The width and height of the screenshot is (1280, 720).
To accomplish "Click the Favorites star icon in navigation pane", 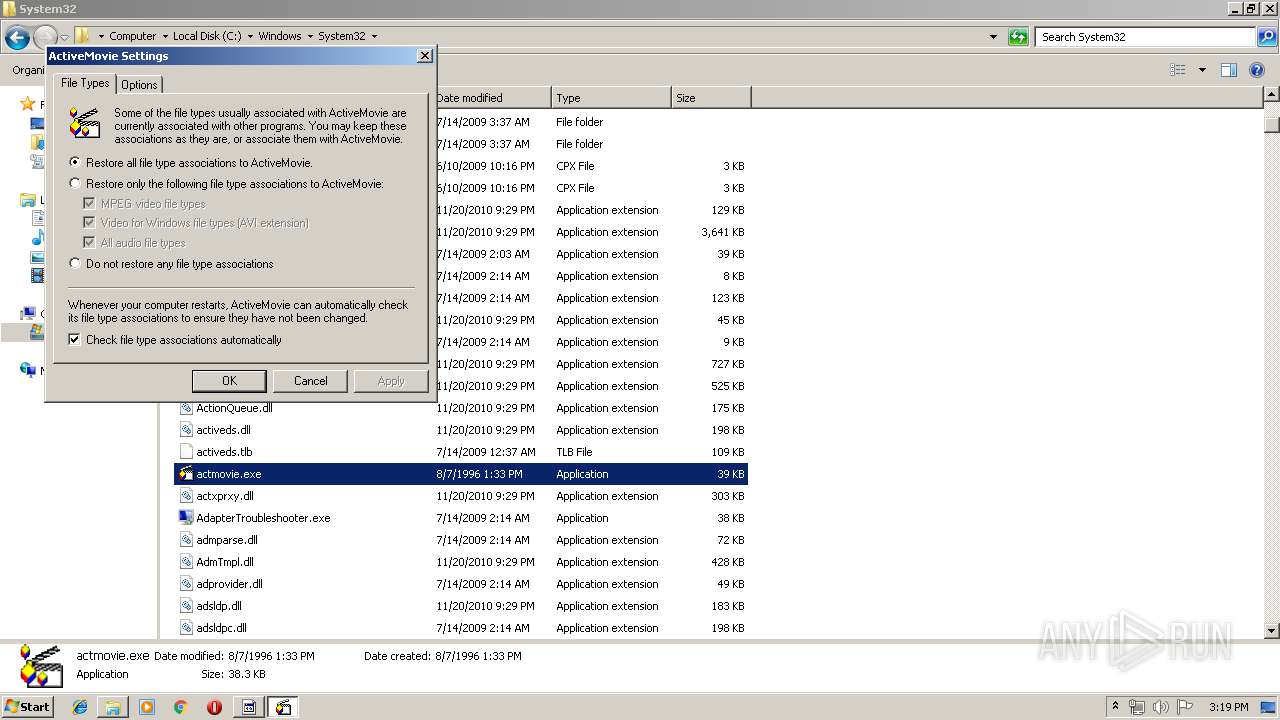I will [28, 104].
